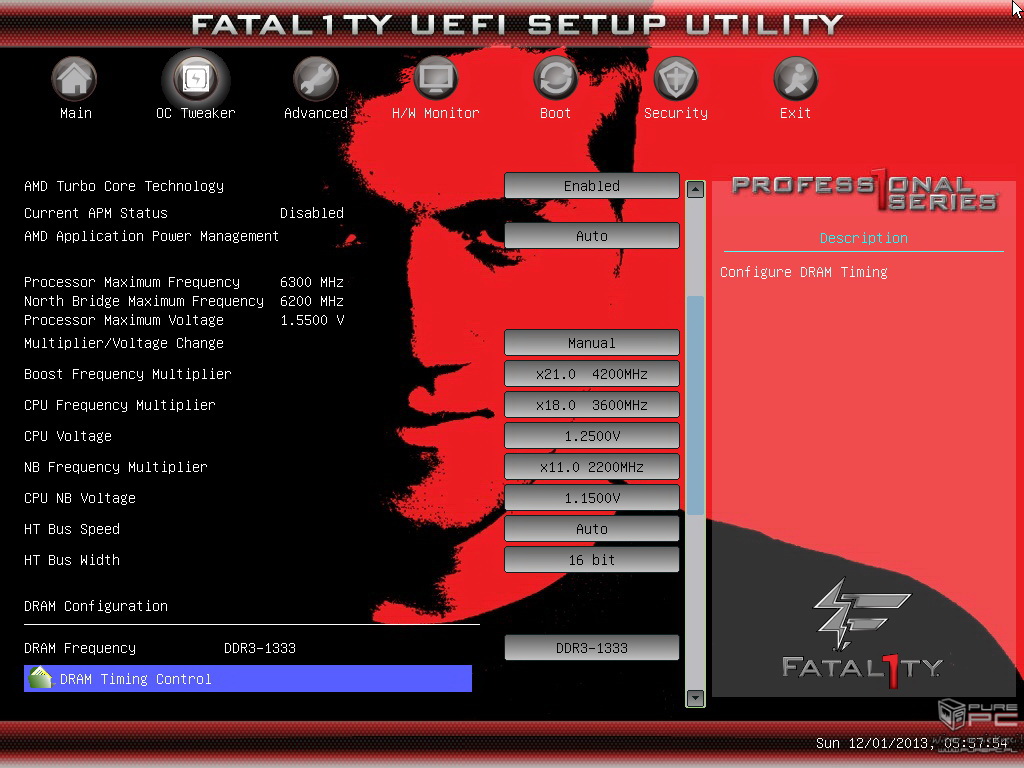Viewport: 1024px width, 768px height.
Task: Click the Description panel heading
Action: [863, 238]
